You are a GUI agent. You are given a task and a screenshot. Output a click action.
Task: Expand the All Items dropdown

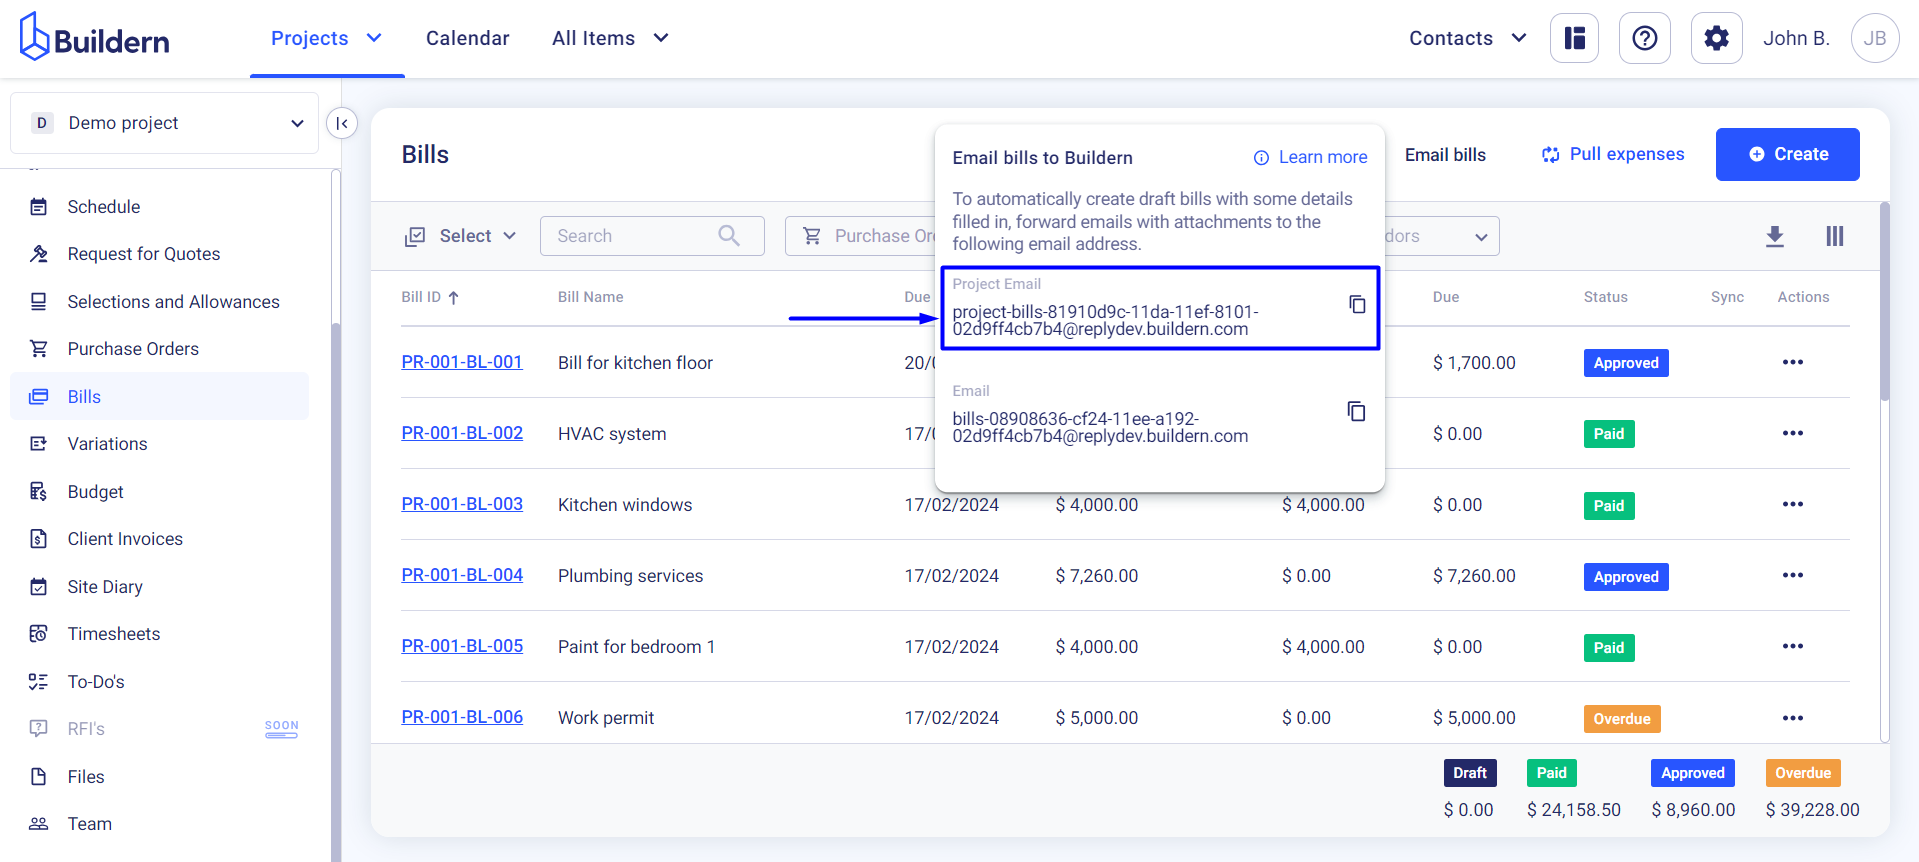click(661, 38)
